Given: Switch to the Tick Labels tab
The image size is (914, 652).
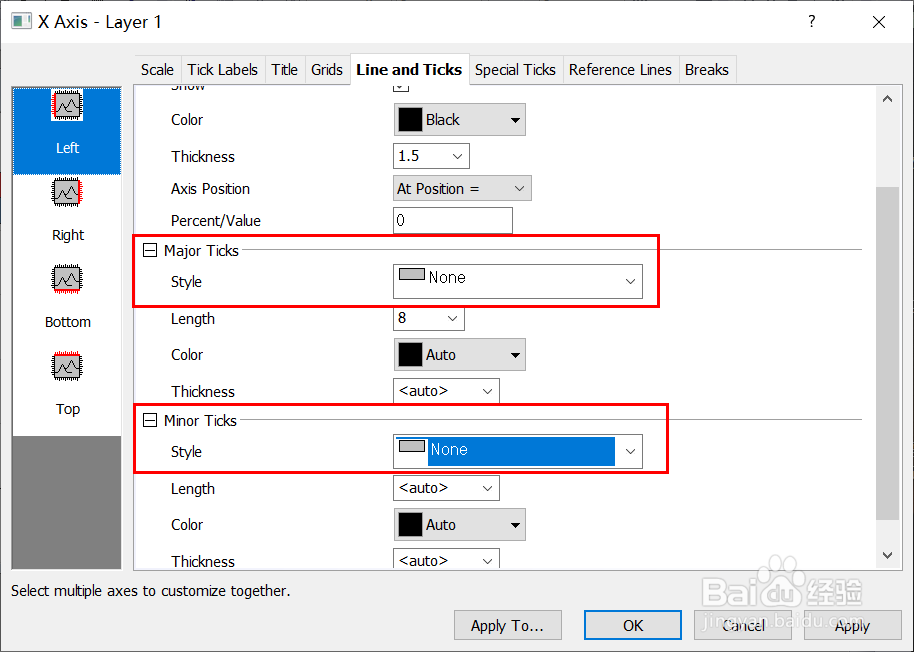Looking at the screenshot, I should [222, 69].
